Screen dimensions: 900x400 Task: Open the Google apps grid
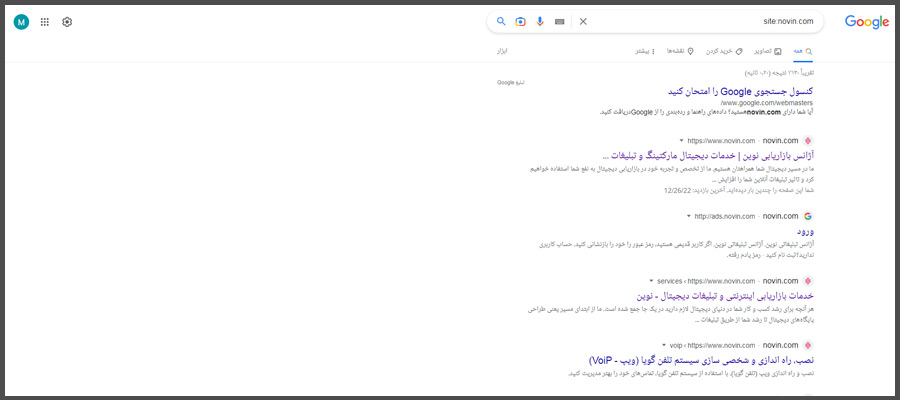pos(45,22)
